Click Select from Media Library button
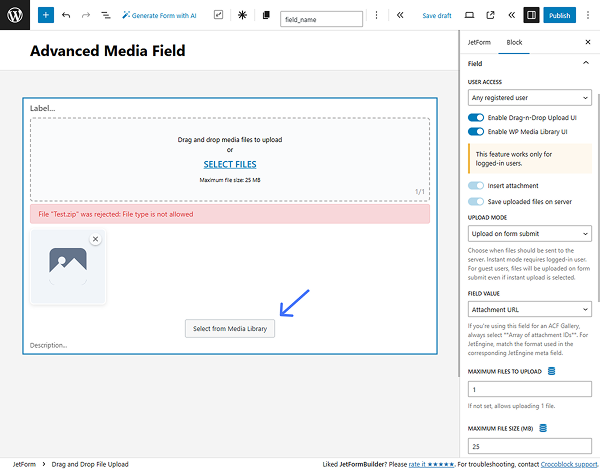 [230, 328]
